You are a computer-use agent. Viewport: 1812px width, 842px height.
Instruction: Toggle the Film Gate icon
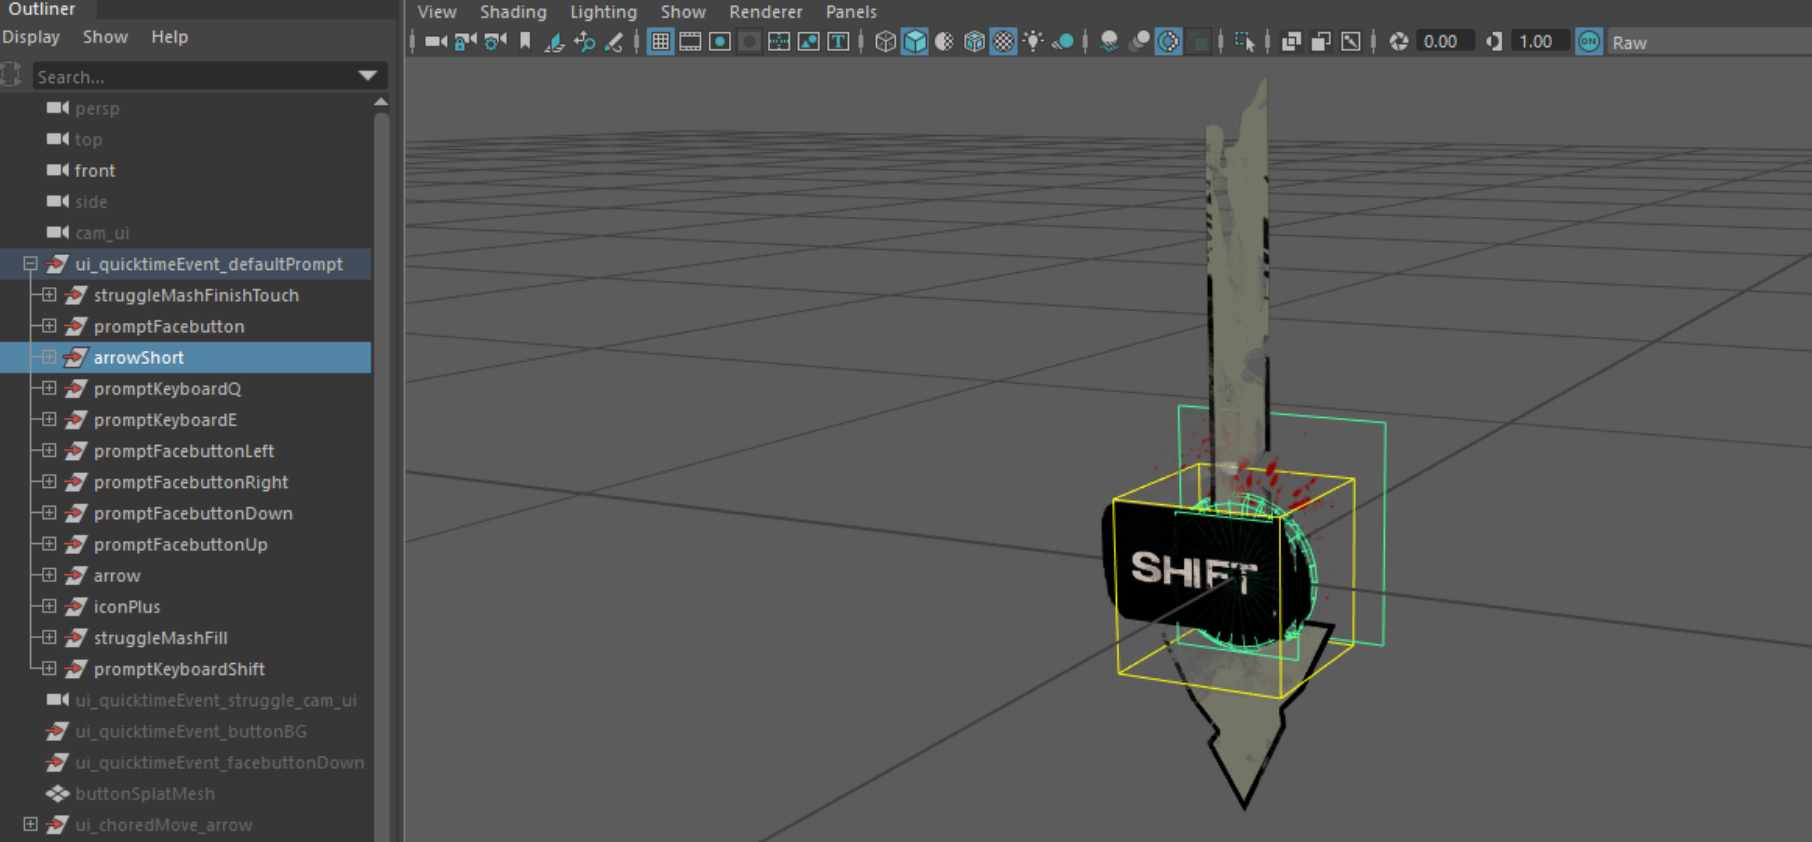[690, 42]
